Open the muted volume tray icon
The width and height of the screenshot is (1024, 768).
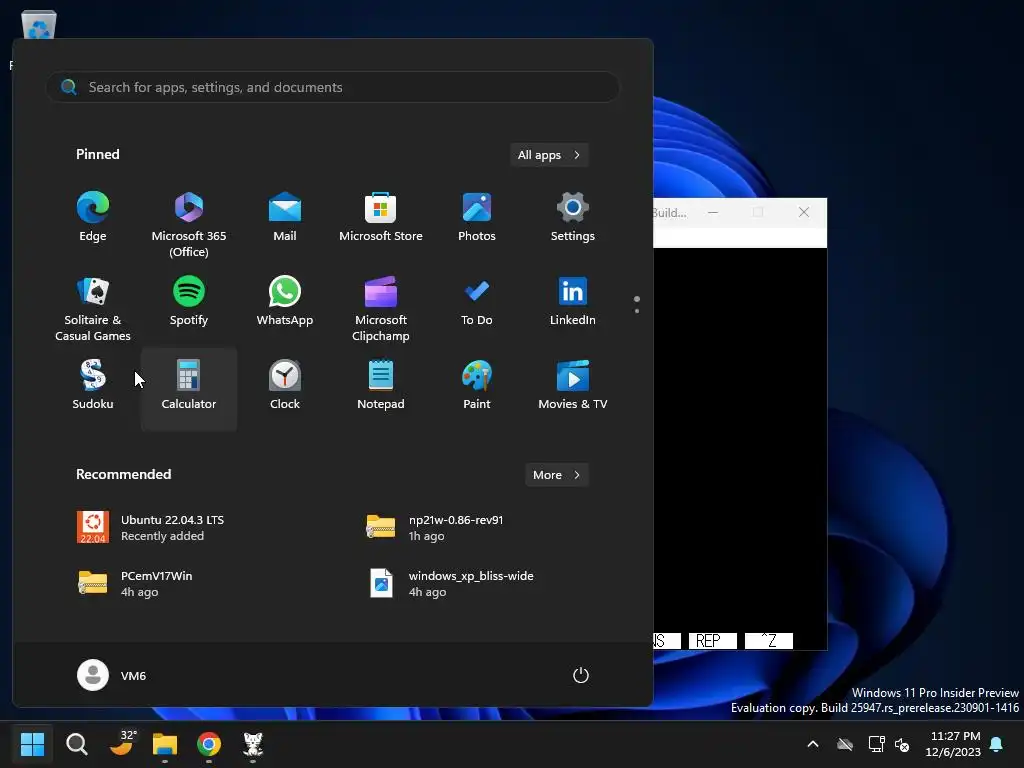pos(903,744)
